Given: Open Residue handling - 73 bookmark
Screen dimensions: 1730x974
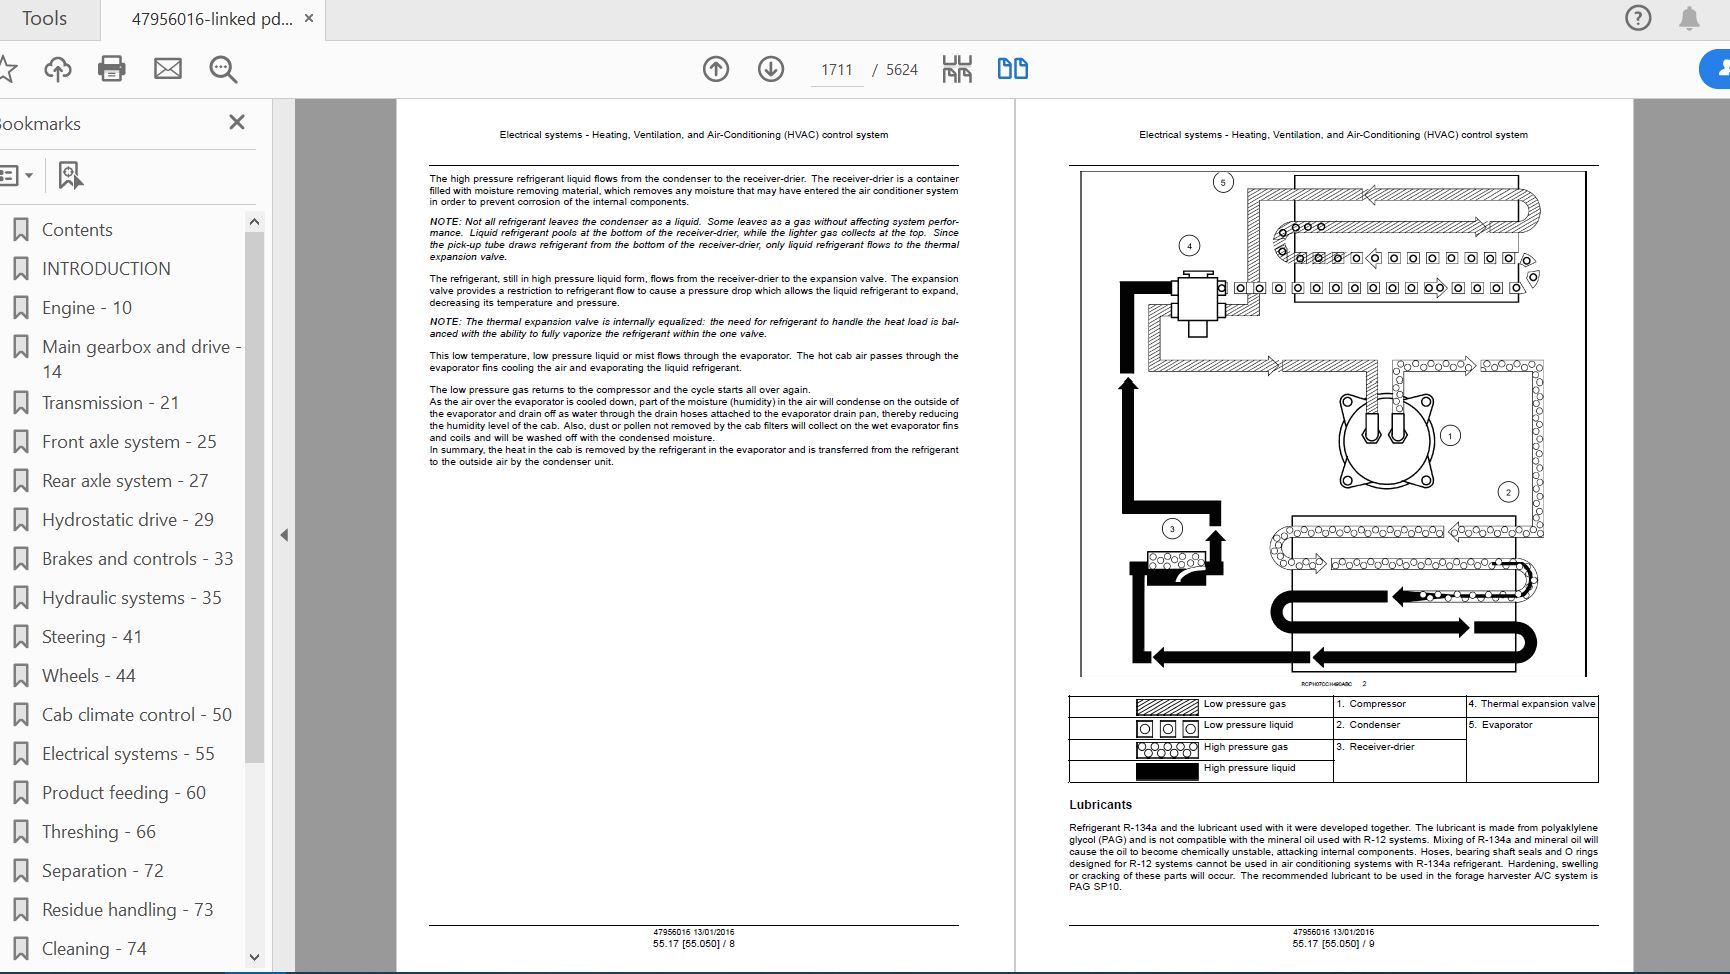Looking at the screenshot, I should [x=128, y=910].
